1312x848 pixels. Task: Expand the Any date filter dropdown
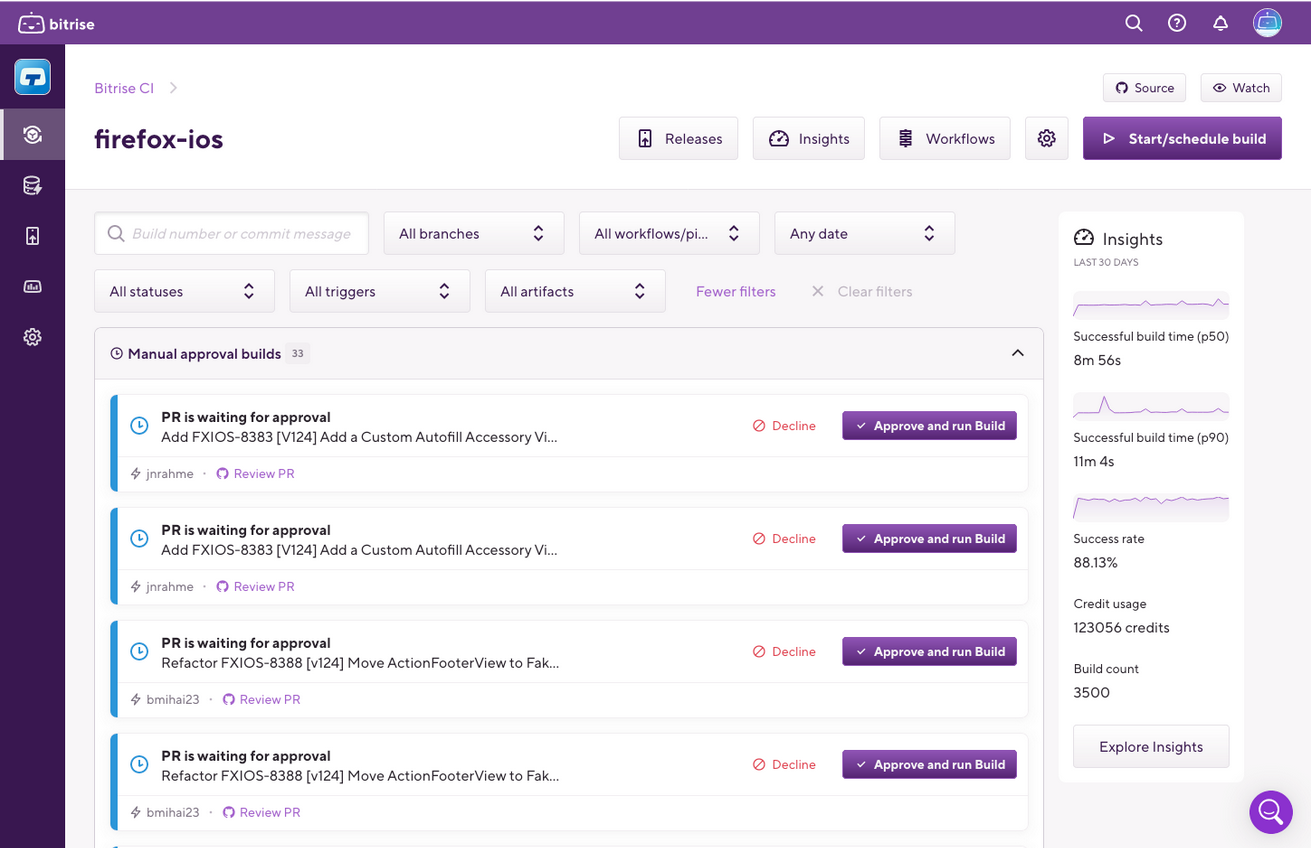click(x=864, y=232)
